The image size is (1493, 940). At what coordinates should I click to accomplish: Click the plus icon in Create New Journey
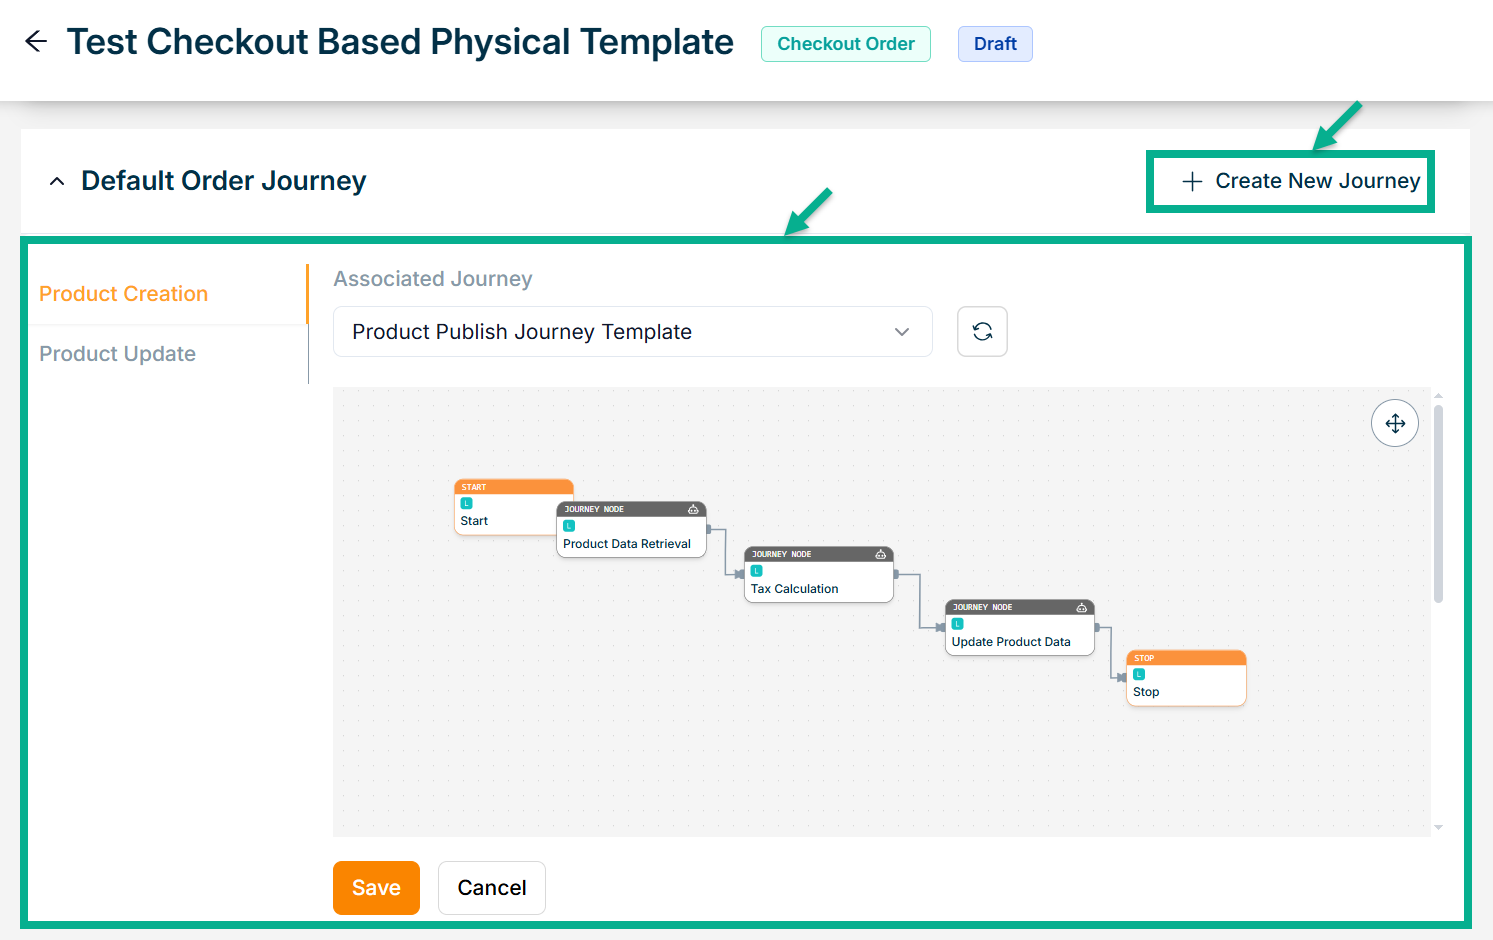pyautogui.click(x=1192, y=181)
